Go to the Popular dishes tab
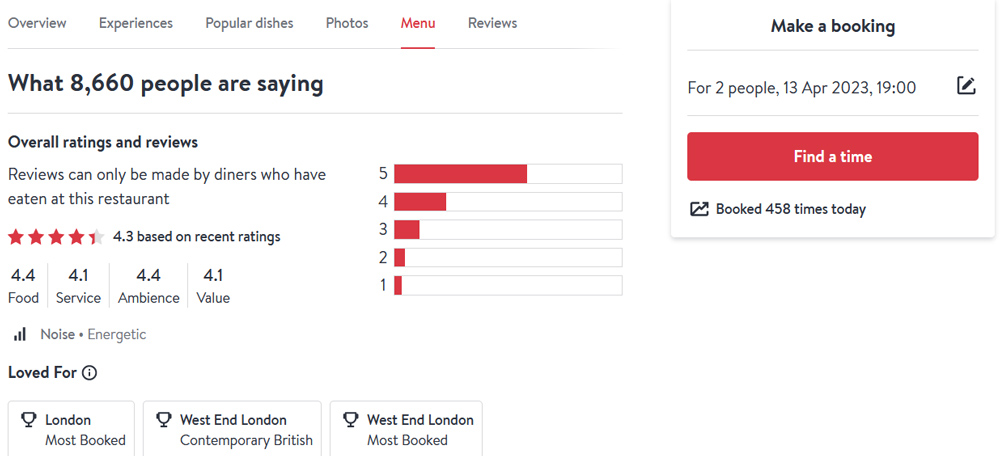 [x=249, y=23]
